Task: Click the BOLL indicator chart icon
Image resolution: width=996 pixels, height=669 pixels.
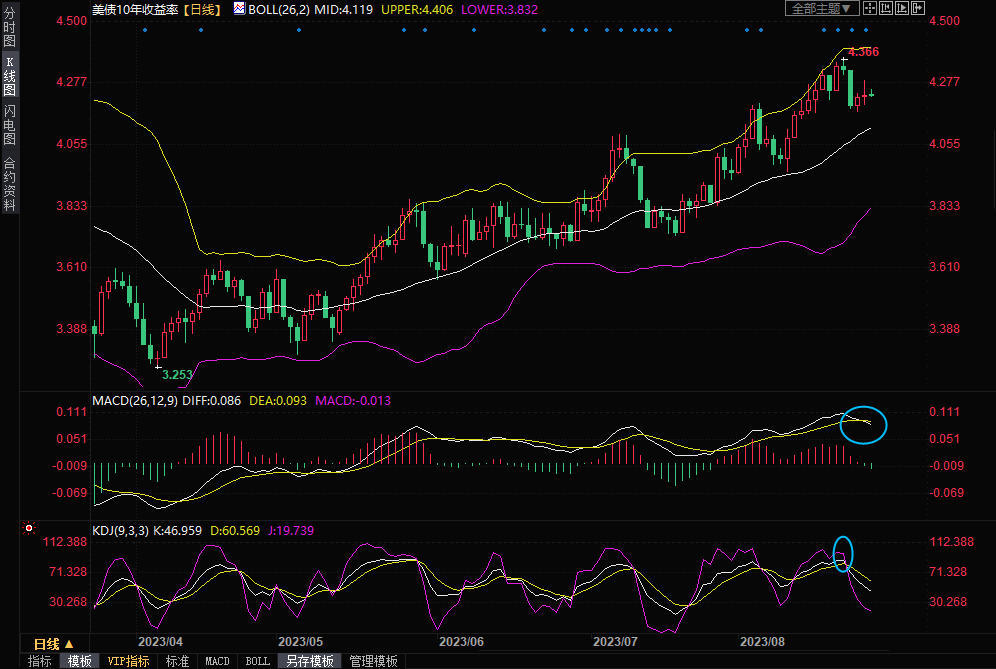Action: point(238,8)
